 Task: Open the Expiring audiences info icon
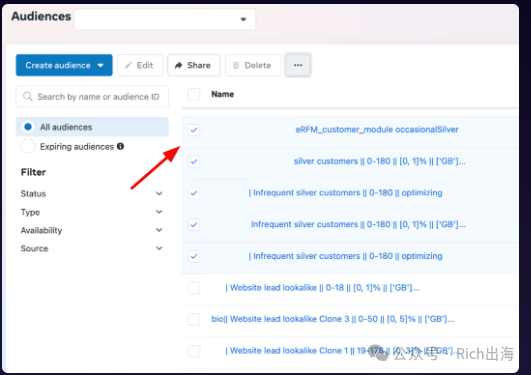point(120,146)
